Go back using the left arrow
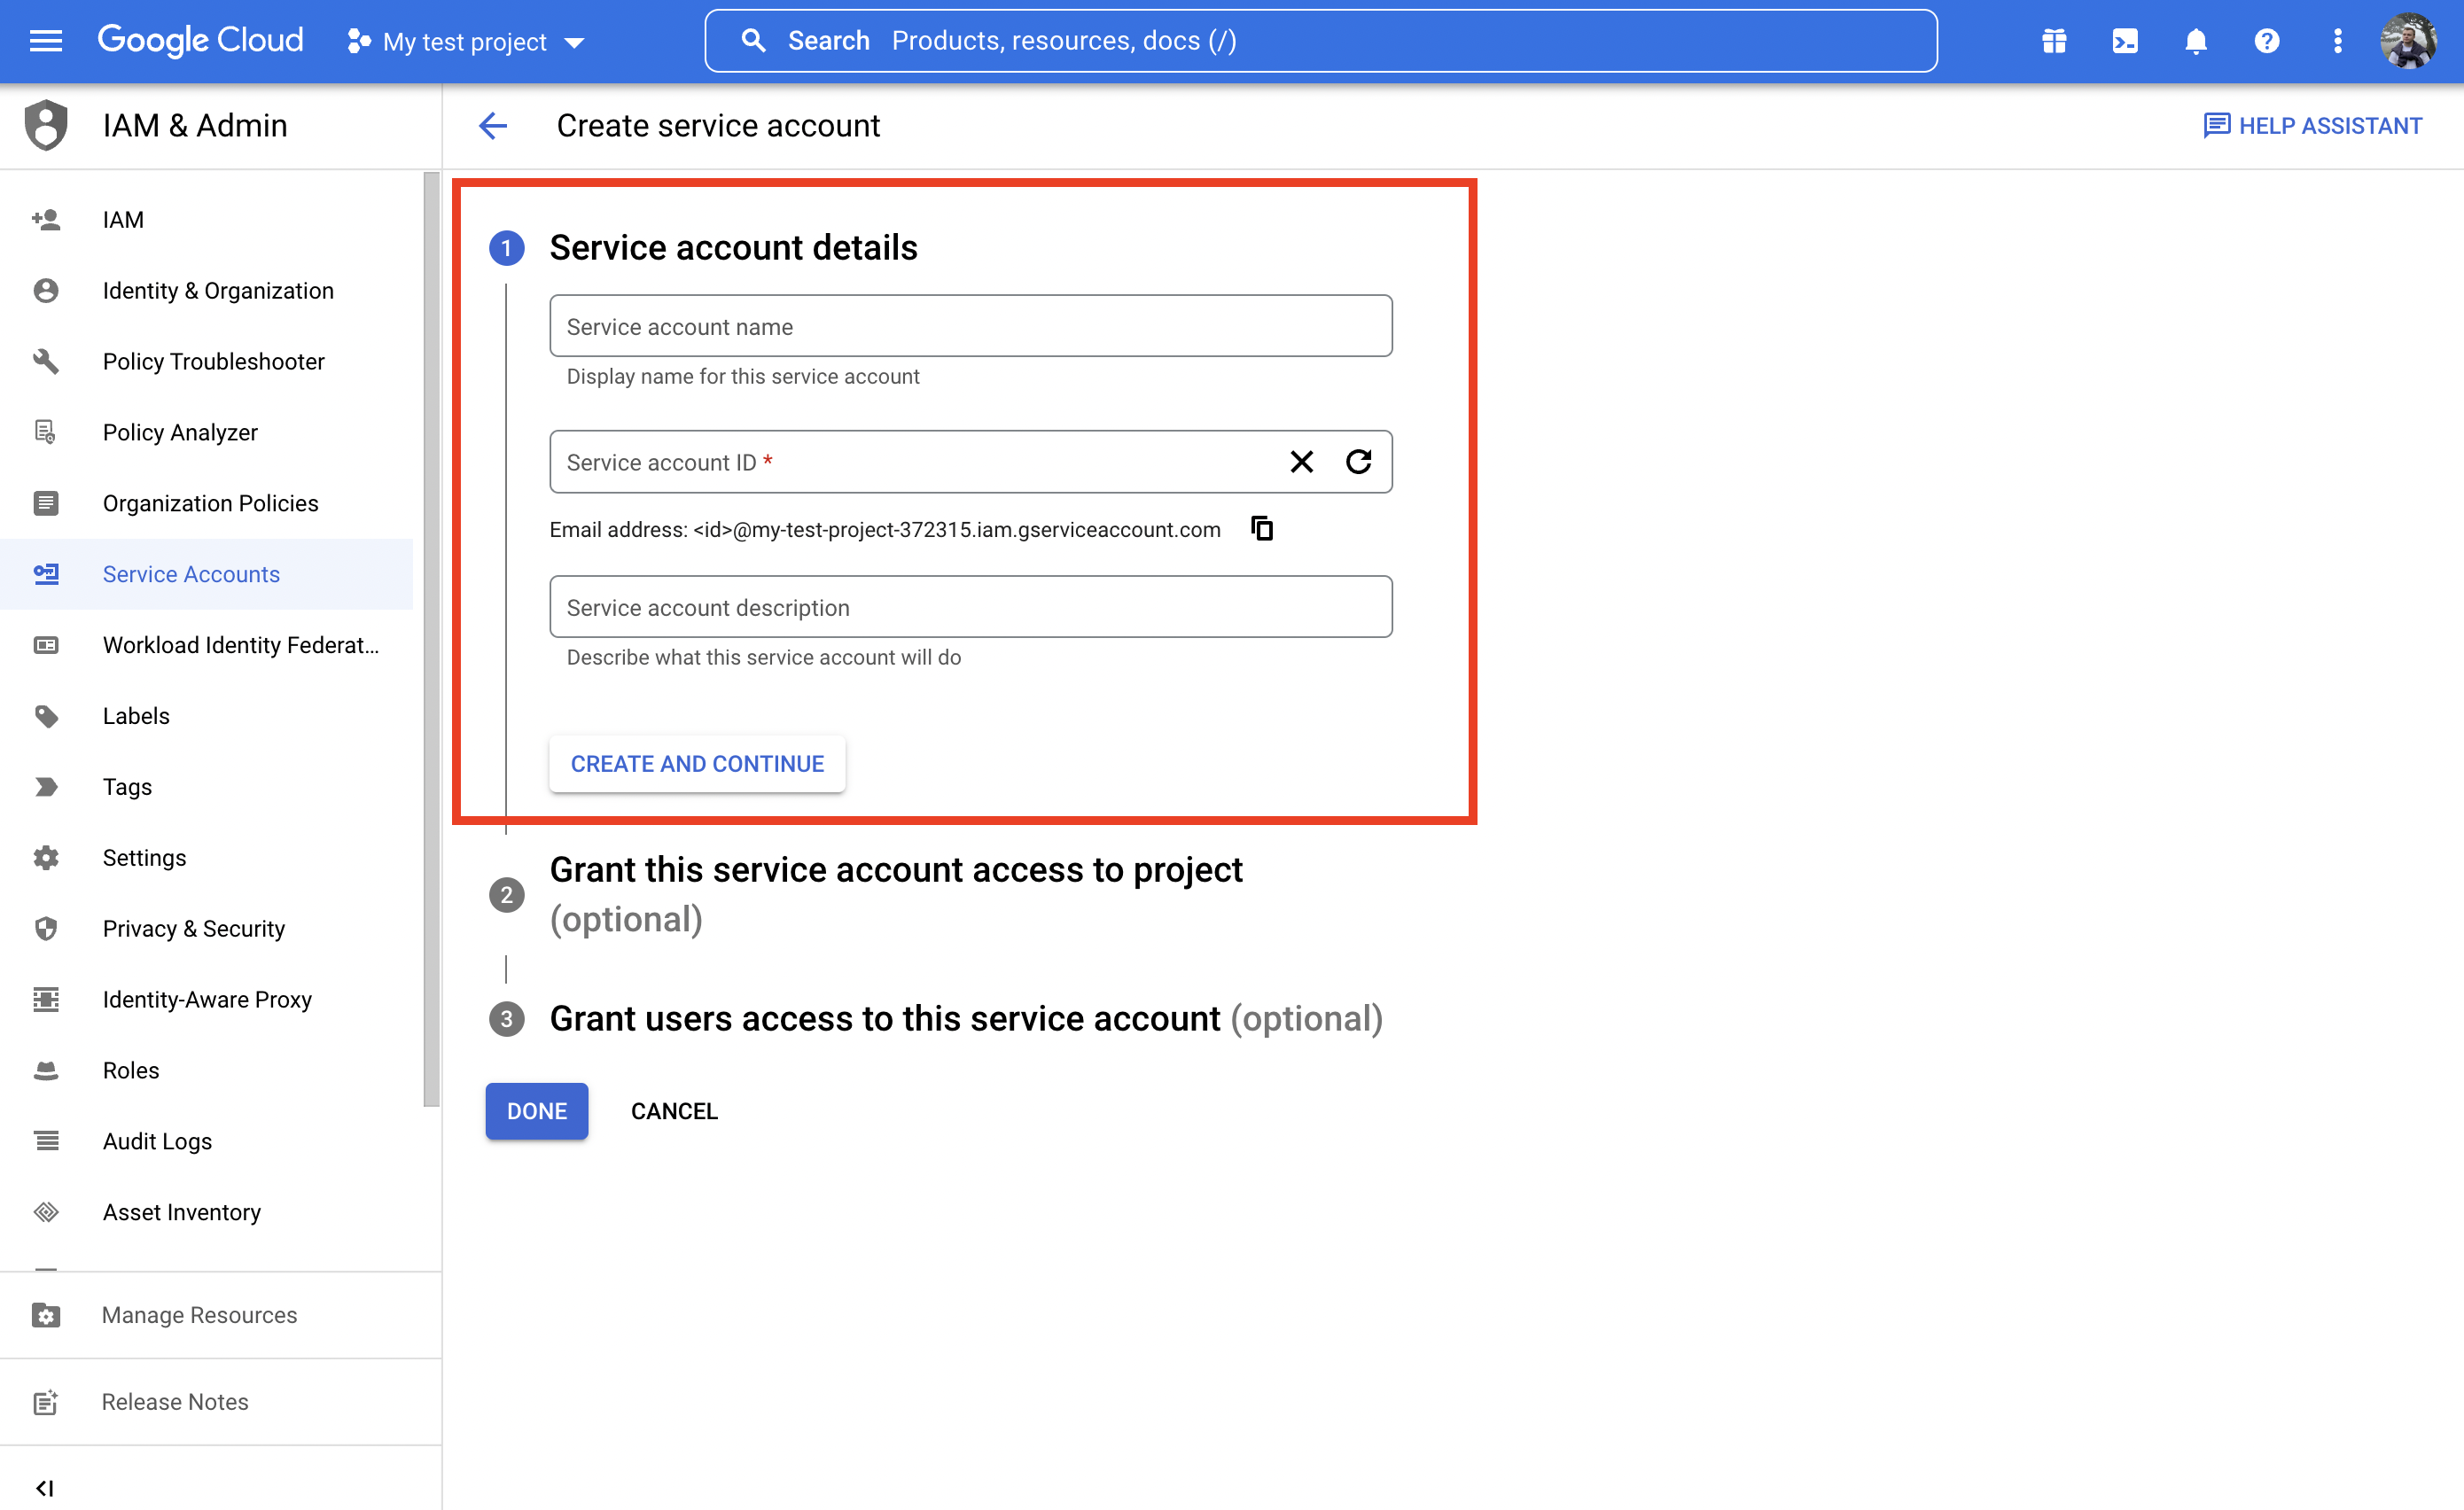The width and height of the screenshot is (2464, 1510). coord(493,126)
